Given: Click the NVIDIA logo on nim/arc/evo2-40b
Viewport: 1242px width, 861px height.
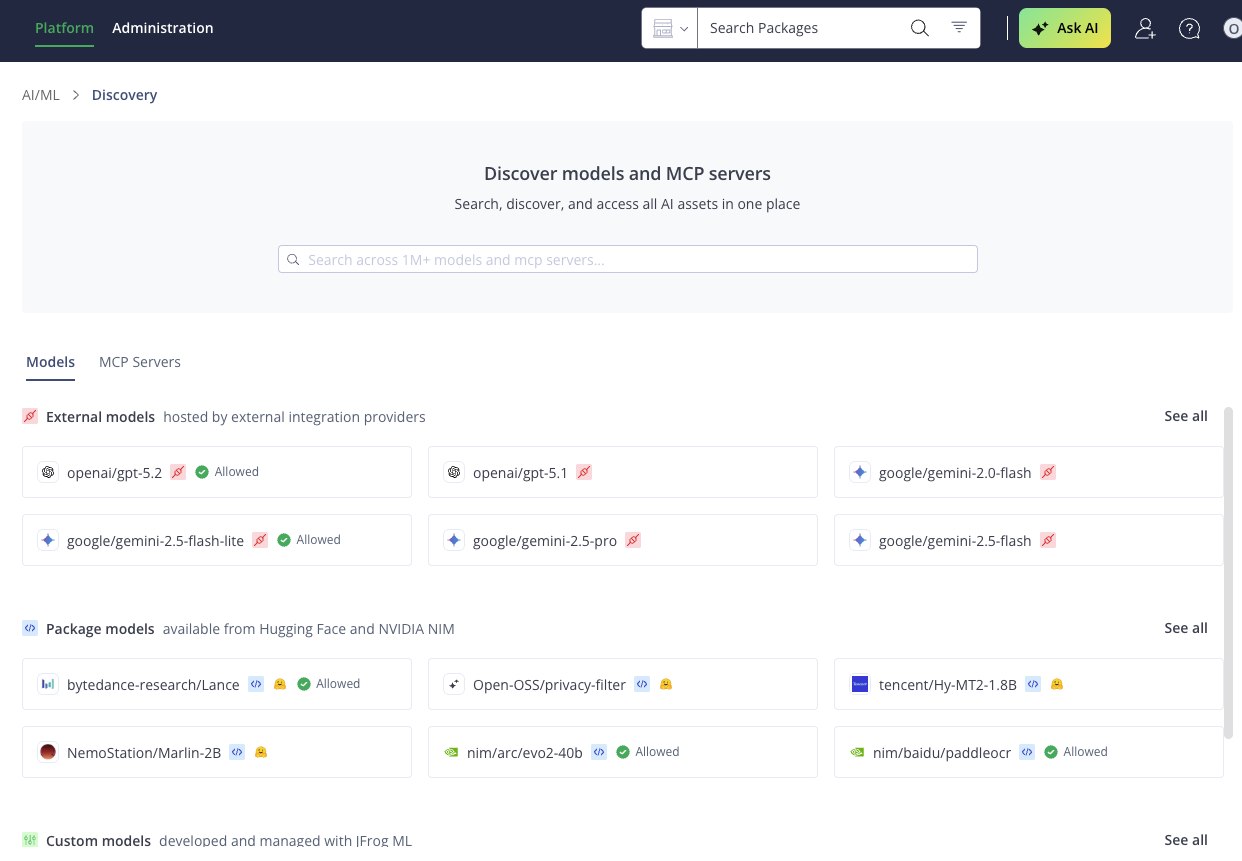Looking at the screenshot, I should pyautogui.click(x=453, y=752).
